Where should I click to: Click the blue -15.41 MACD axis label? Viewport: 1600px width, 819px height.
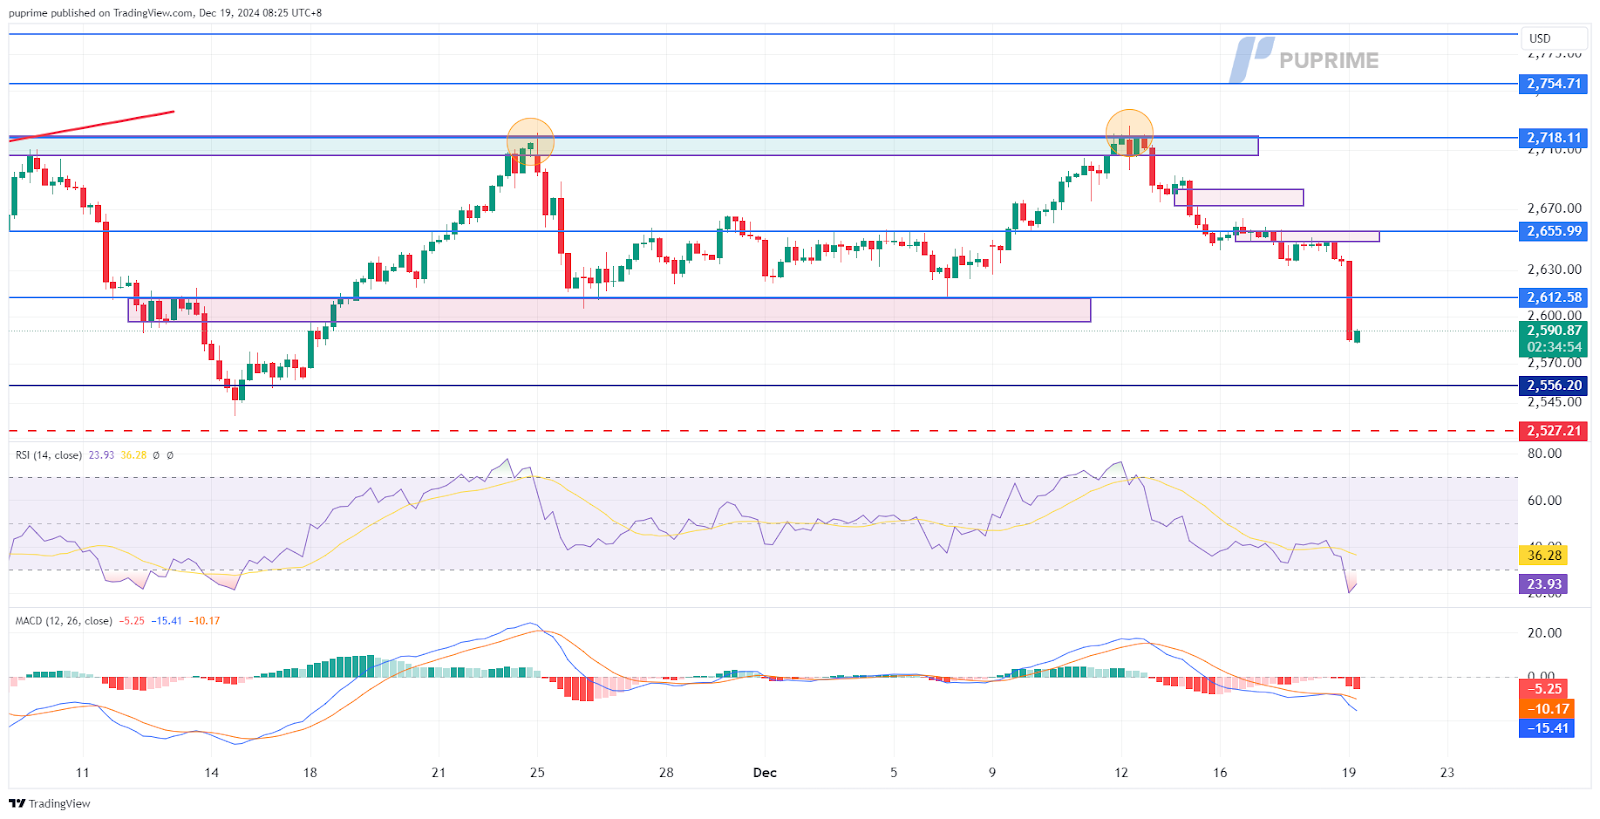[1546, 728]
